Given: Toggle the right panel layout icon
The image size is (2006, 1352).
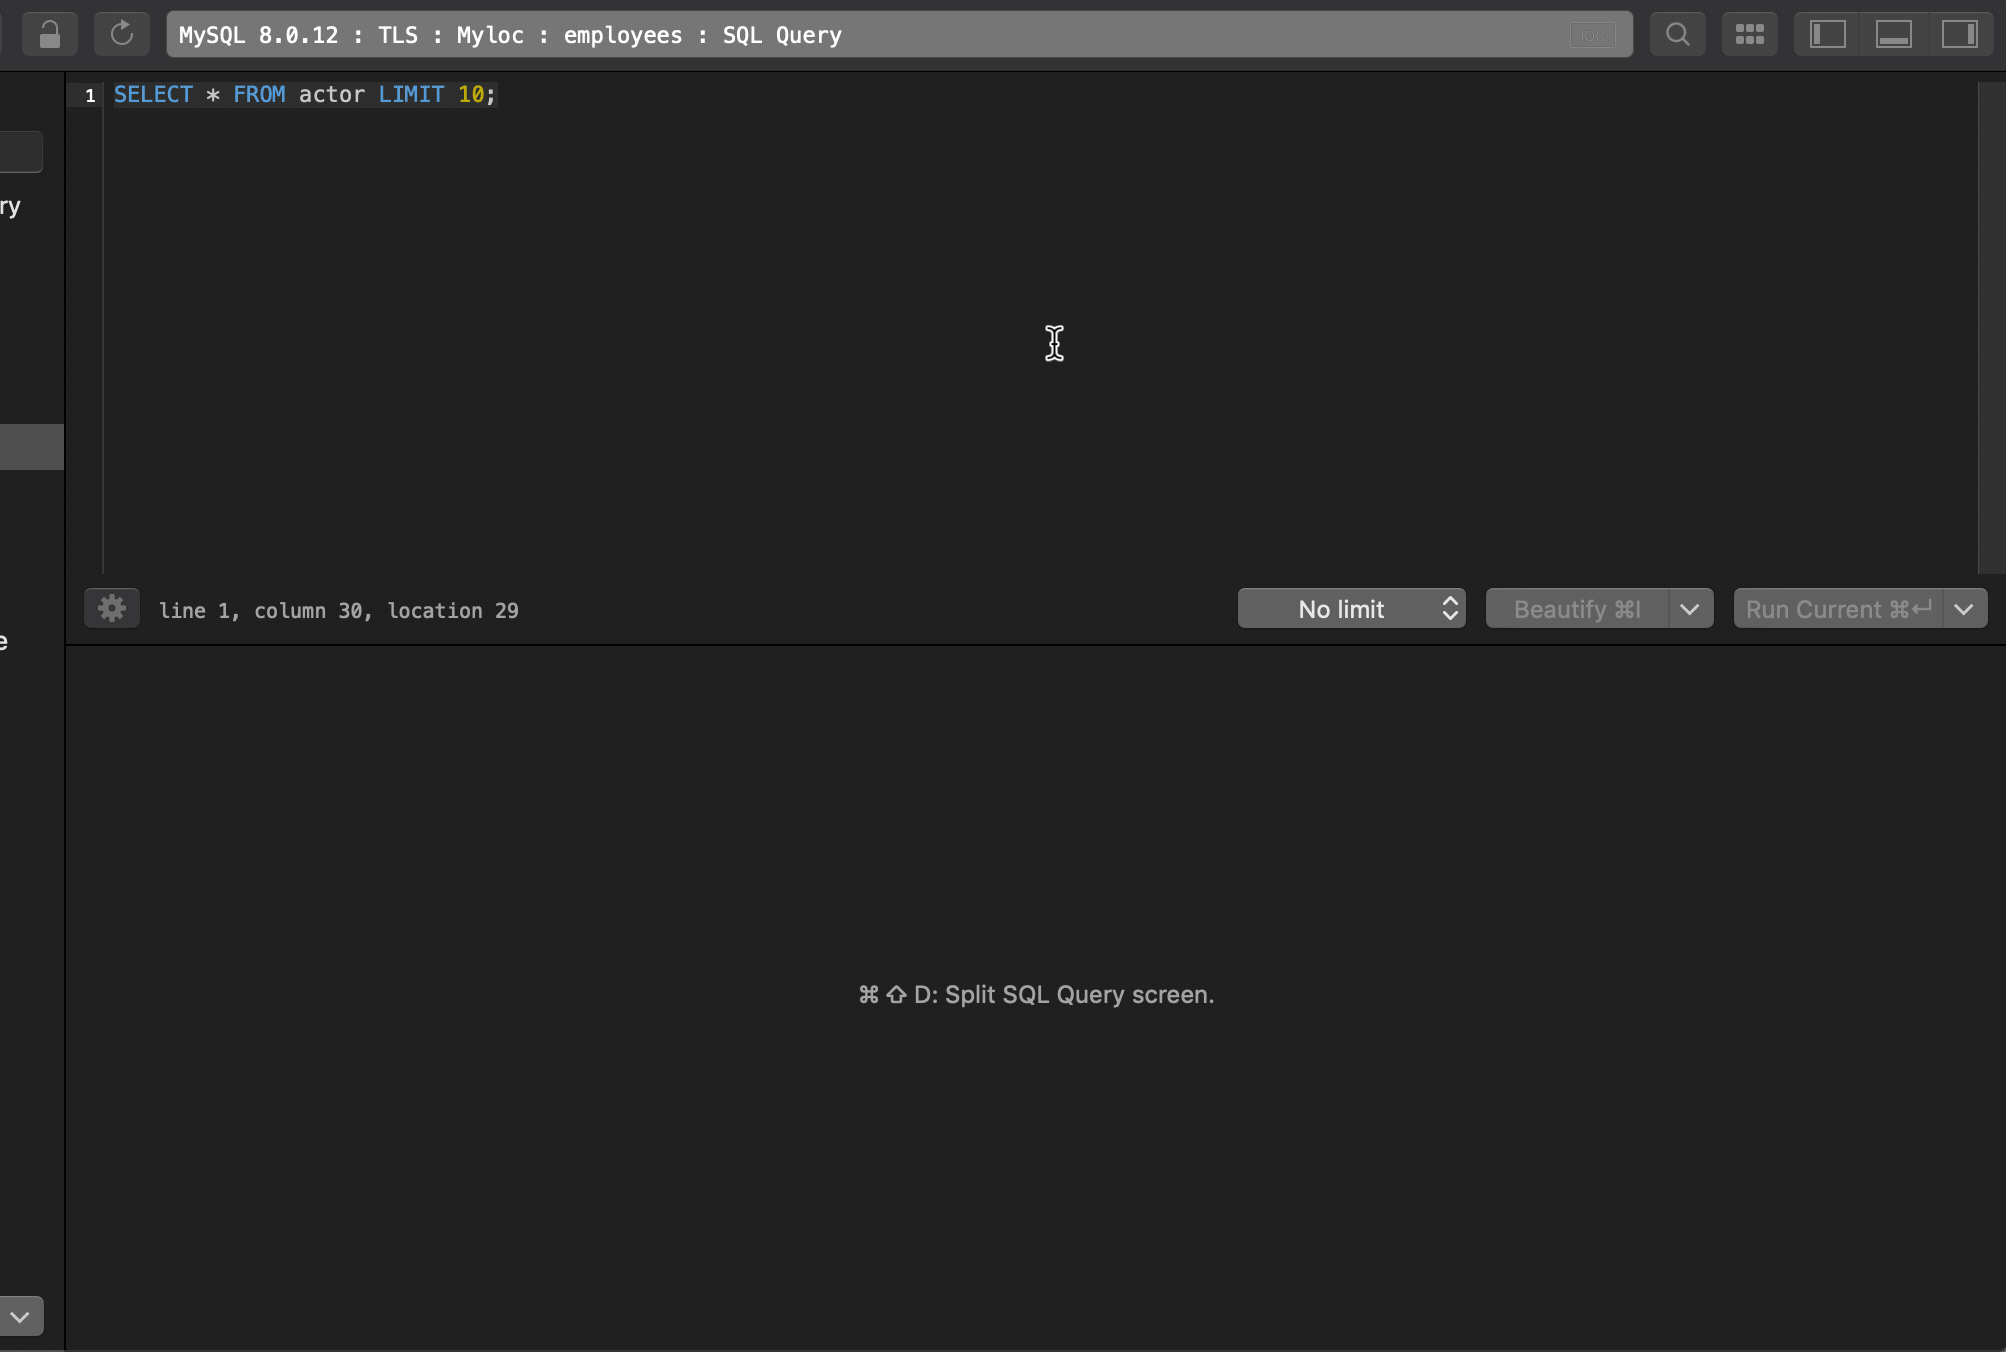Looking at the screenshot, I should pyautogui.click(x=1959, y=33).
